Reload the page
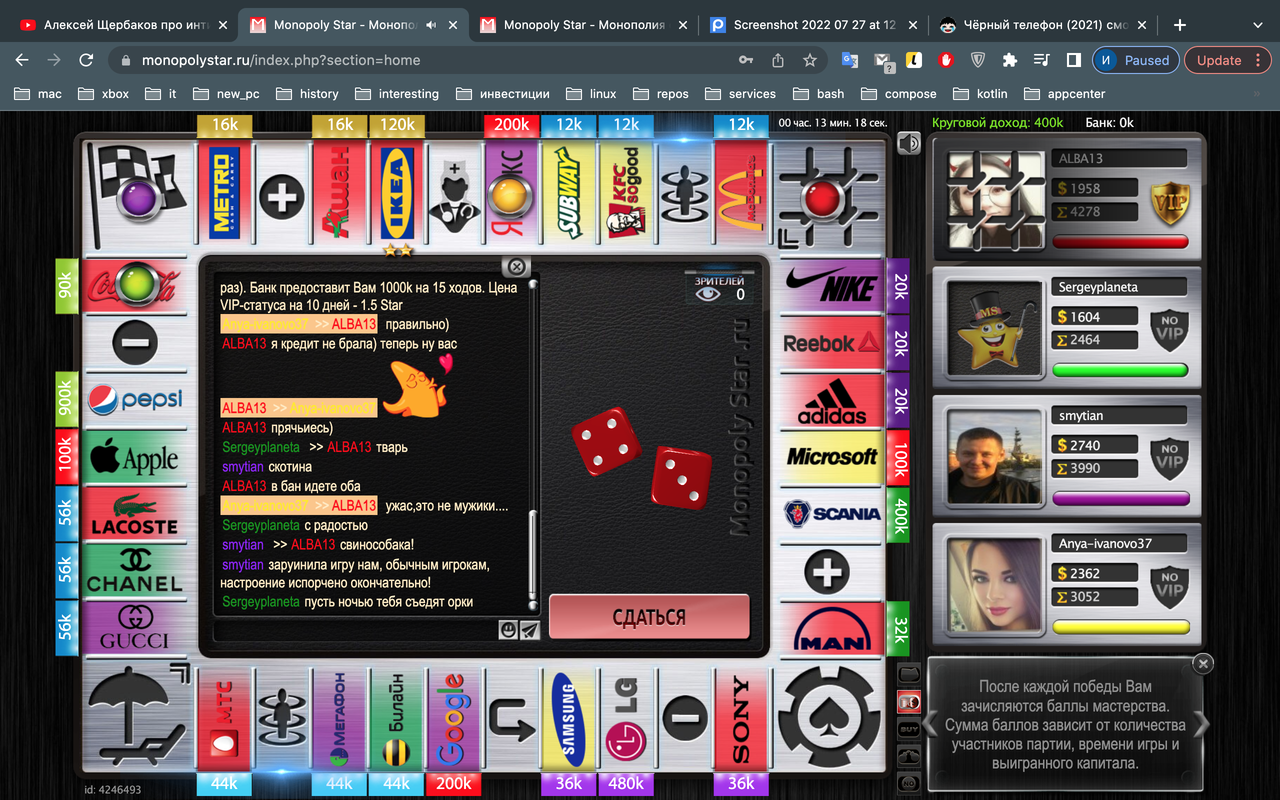The image size is (1280, 800). click(86, 60)
